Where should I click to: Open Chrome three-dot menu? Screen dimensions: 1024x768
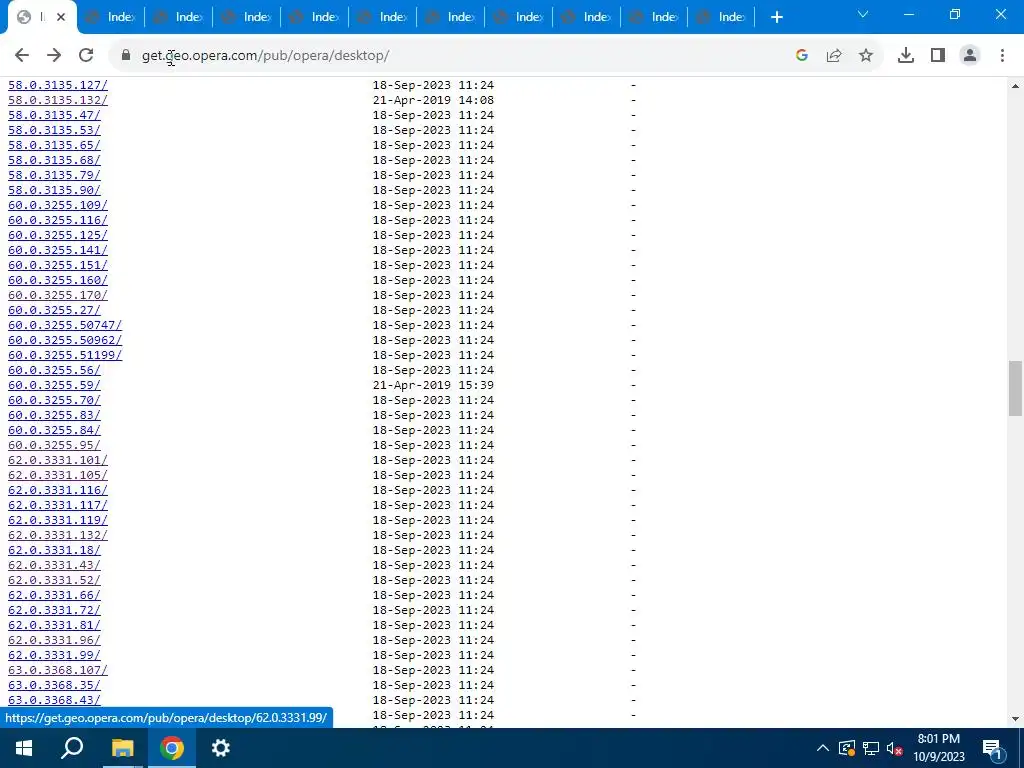click(x=1002, y=56)
